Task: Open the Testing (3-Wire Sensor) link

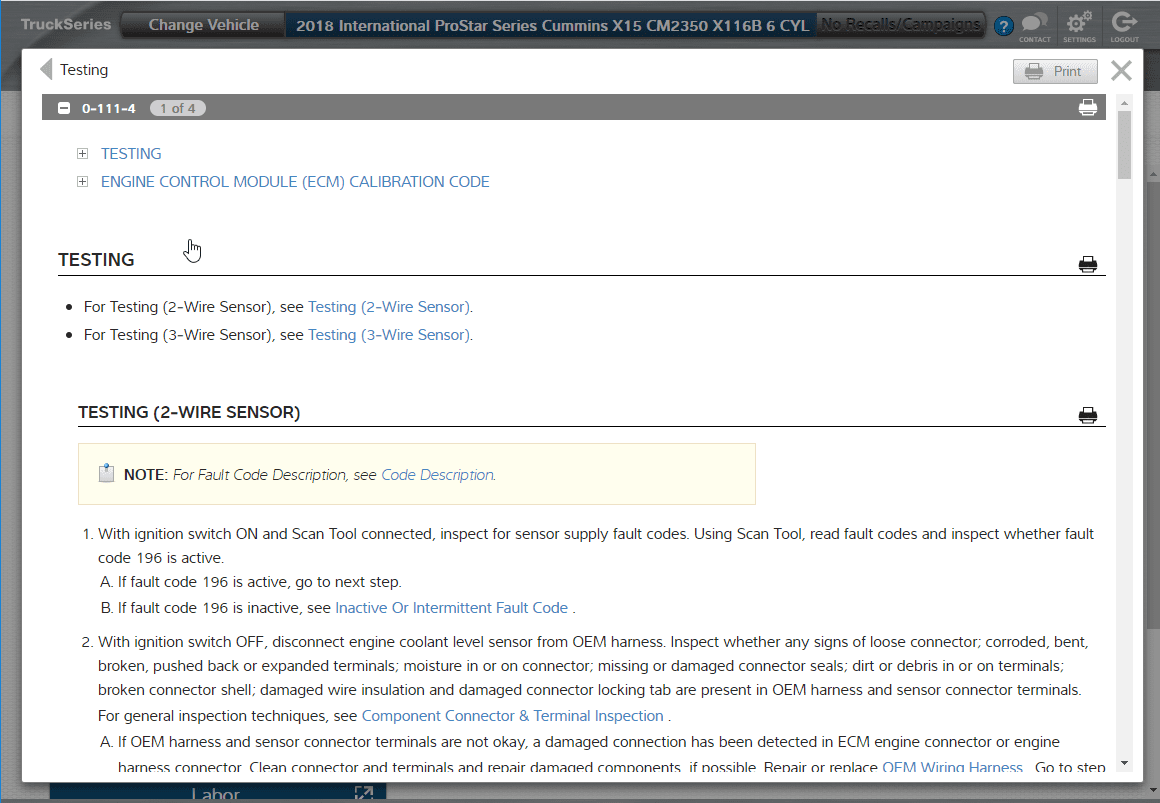Action: [388, 335]
